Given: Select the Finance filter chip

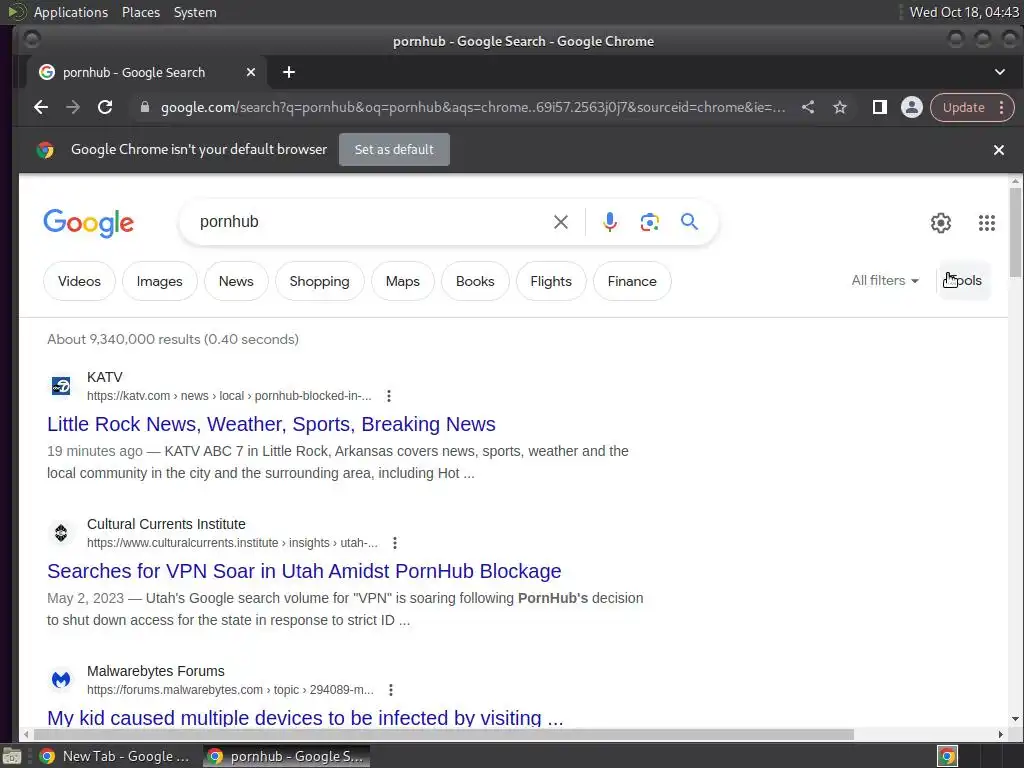Looking at the screenshot, I should pyautogui.click(x=632, y=281).
